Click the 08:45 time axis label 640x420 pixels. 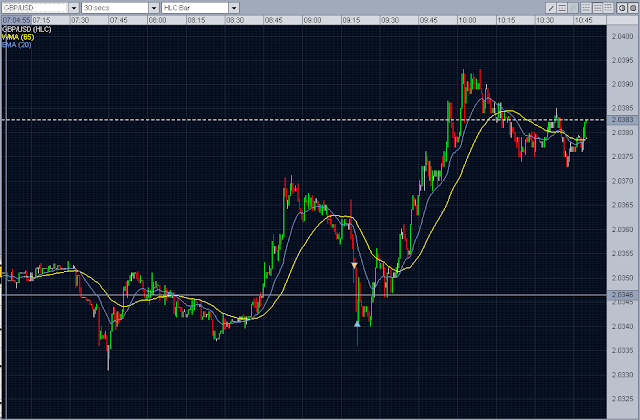(x=273, y=20)
